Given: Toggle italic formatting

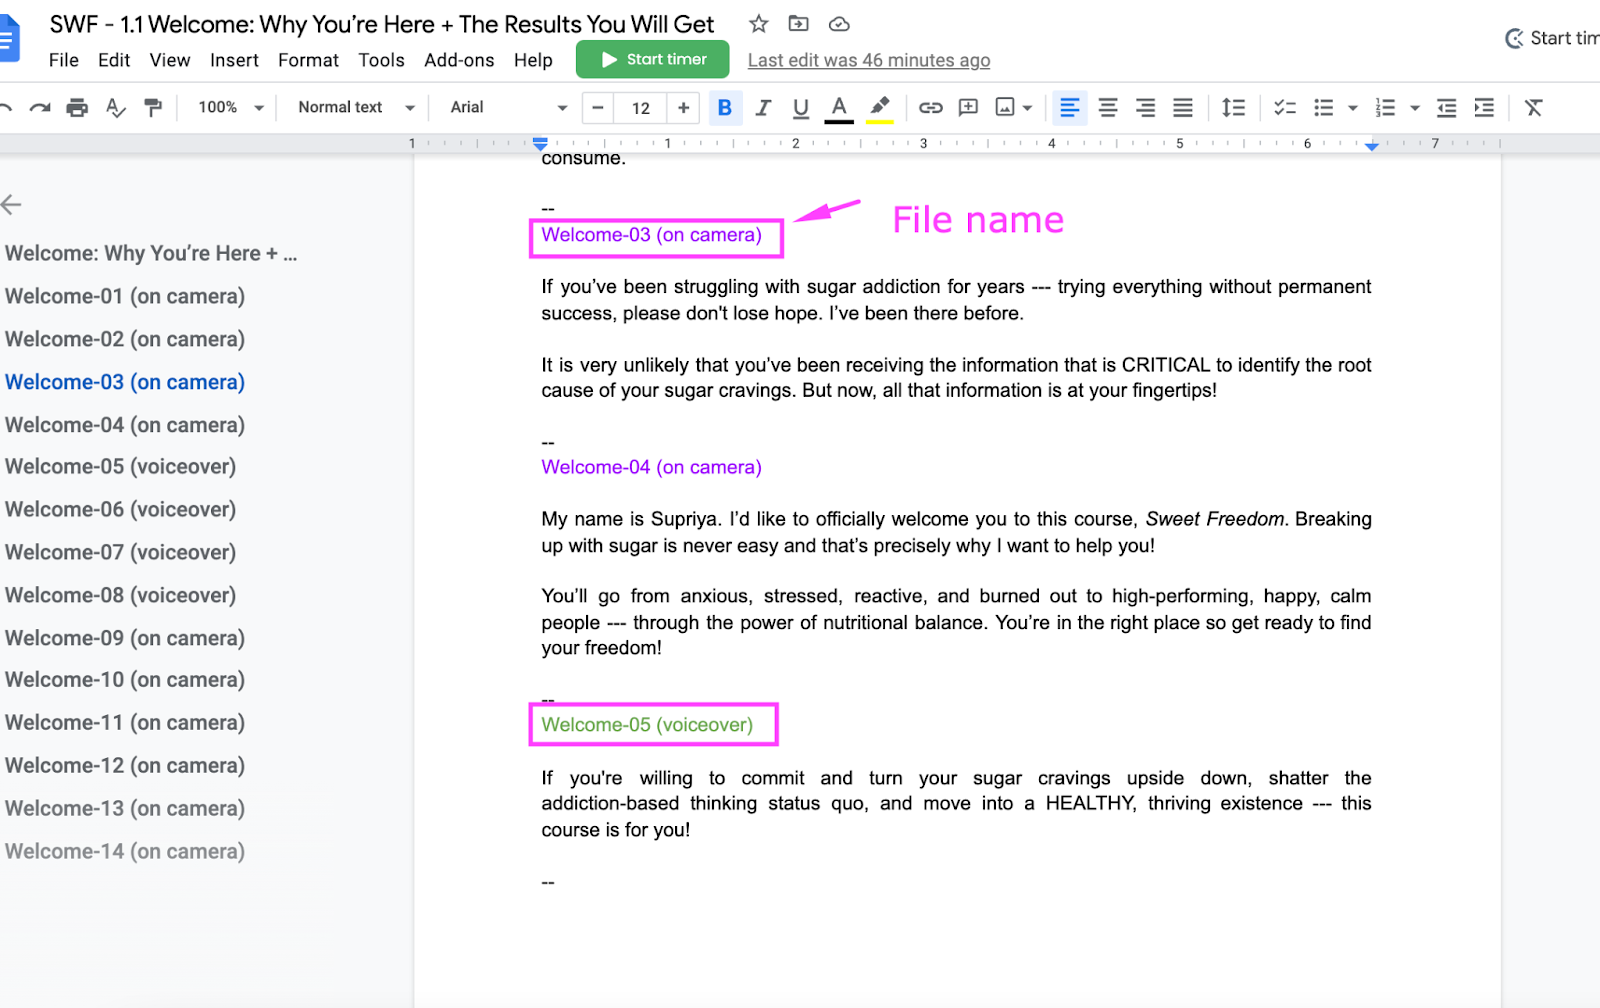Looking at the screenshot, I should (763, 108).
